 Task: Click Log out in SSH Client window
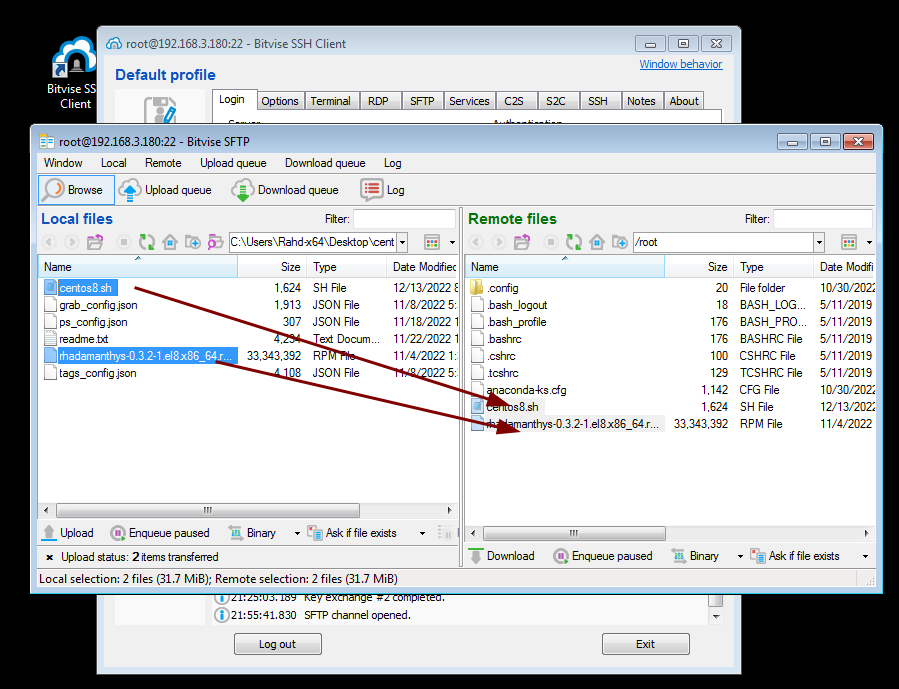[x=277, y=644]
